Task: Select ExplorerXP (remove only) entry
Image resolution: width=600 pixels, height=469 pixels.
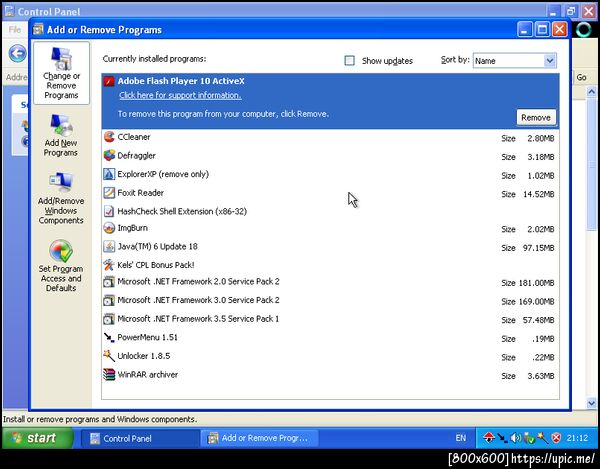Action: point(330,174)
